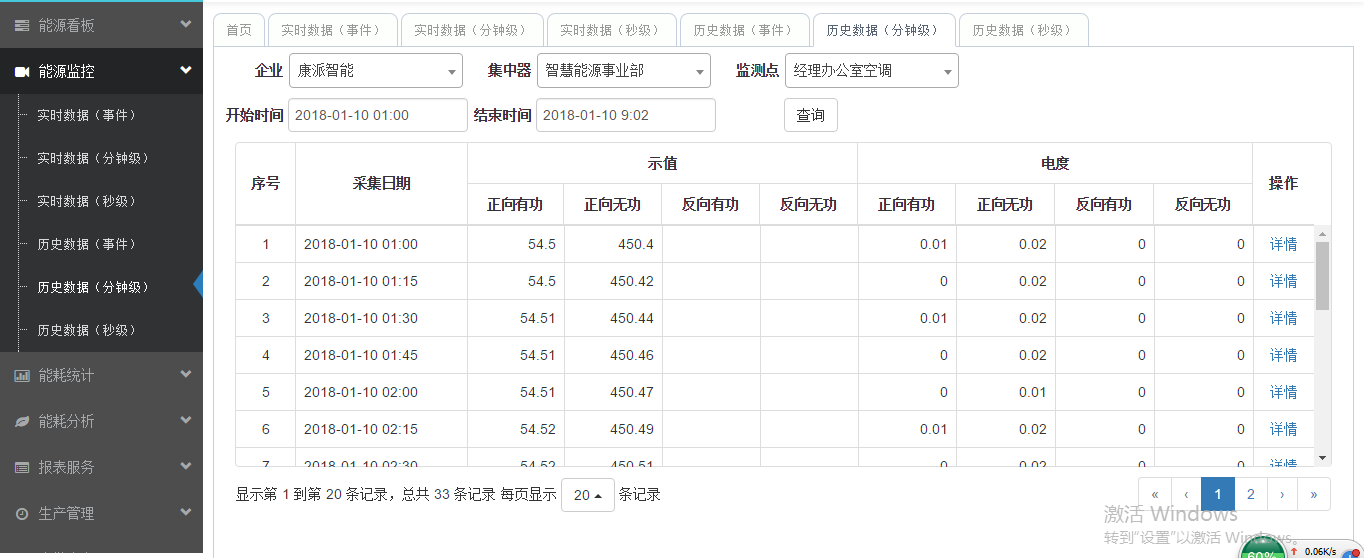Click the 能源监控 camera icon
This screenshot has width=1364, height=558.
[x=21, y=72]
